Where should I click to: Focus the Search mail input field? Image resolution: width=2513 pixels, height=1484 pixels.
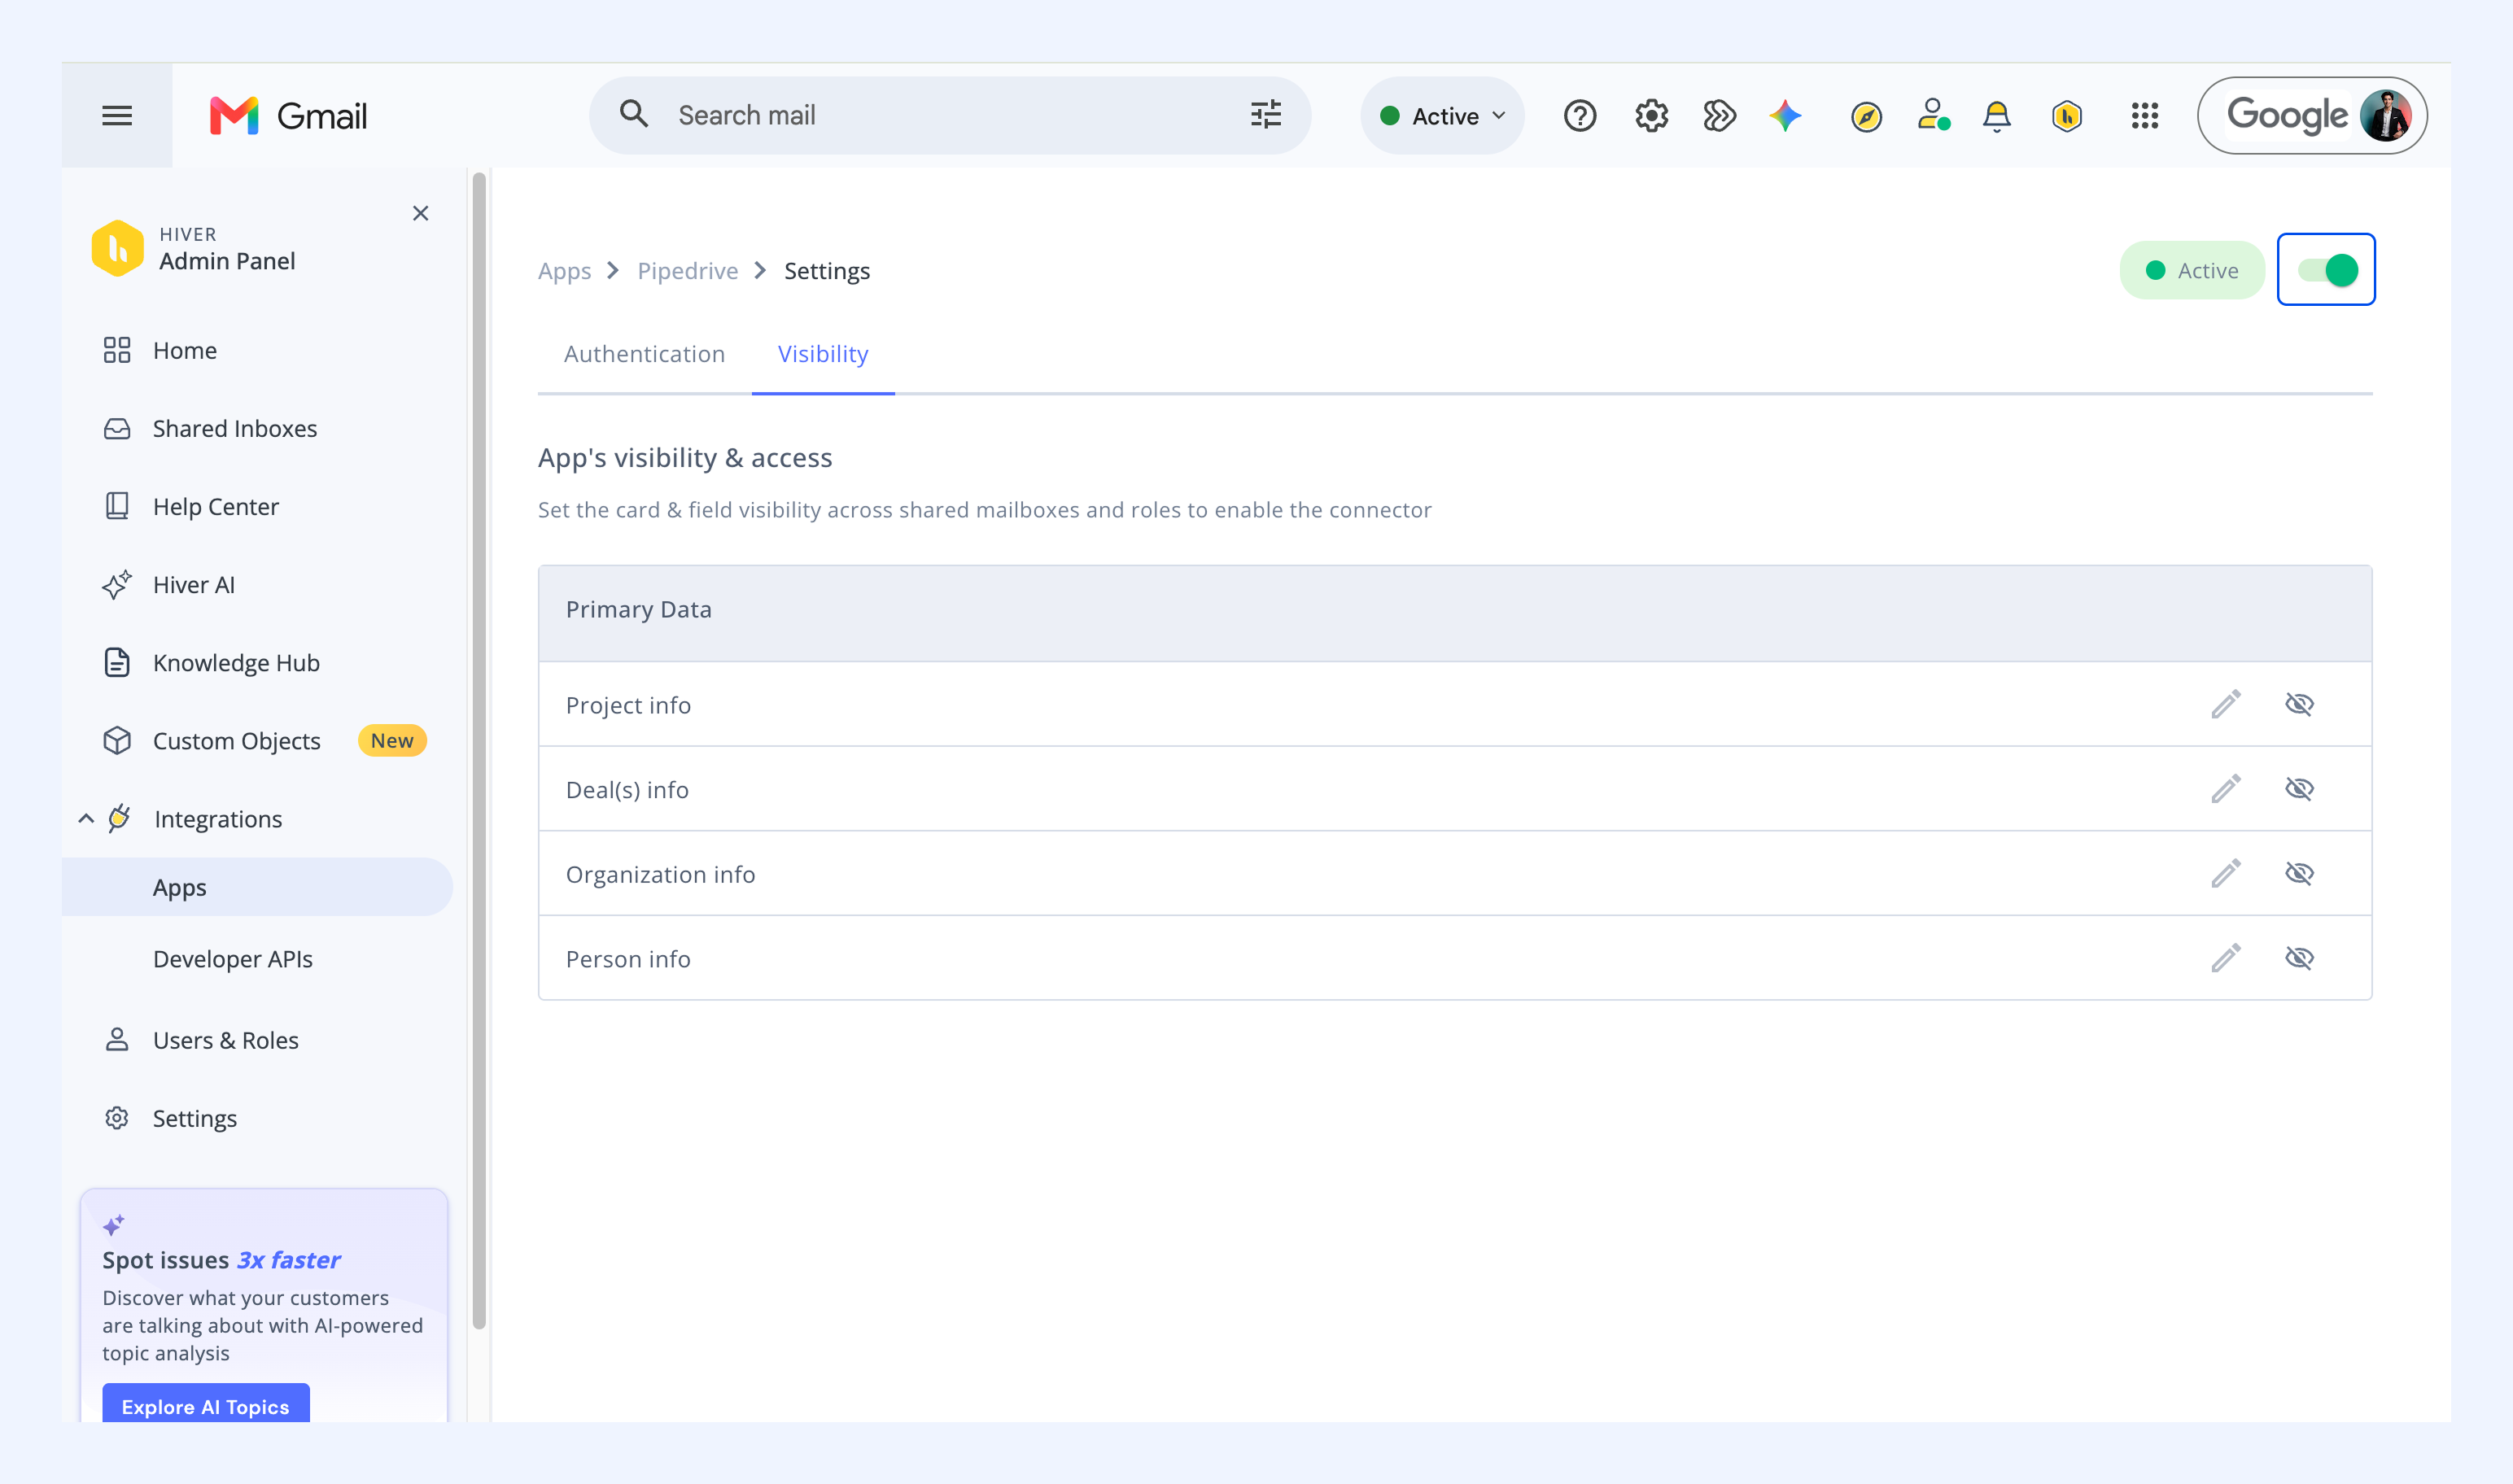(950, 115)
